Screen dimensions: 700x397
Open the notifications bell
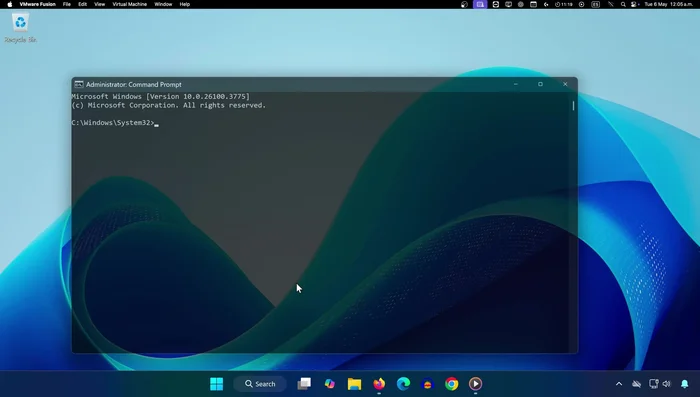[x=684, y=384]
